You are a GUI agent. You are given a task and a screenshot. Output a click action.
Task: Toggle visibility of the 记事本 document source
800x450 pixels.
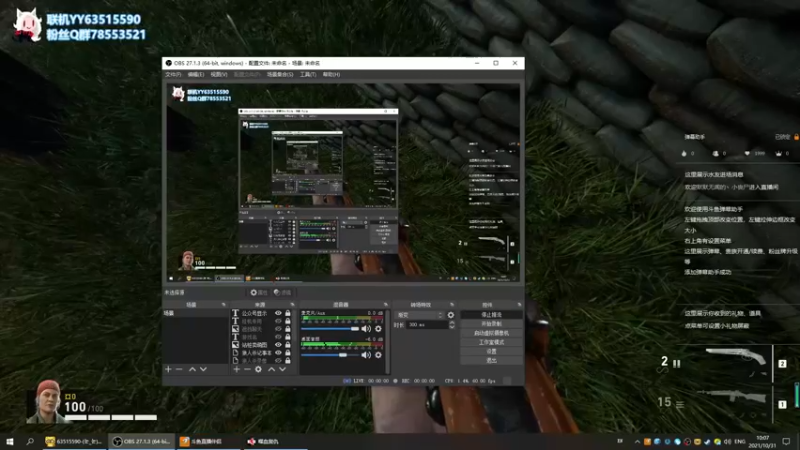[x=278, y=353]
